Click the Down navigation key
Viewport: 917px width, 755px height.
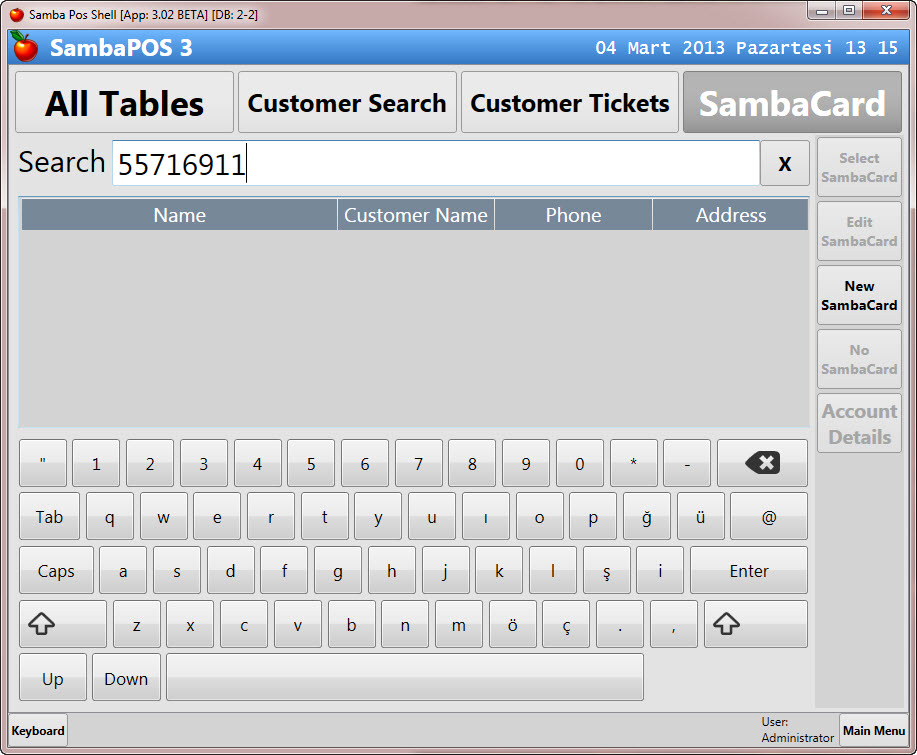tap(126, 679)
